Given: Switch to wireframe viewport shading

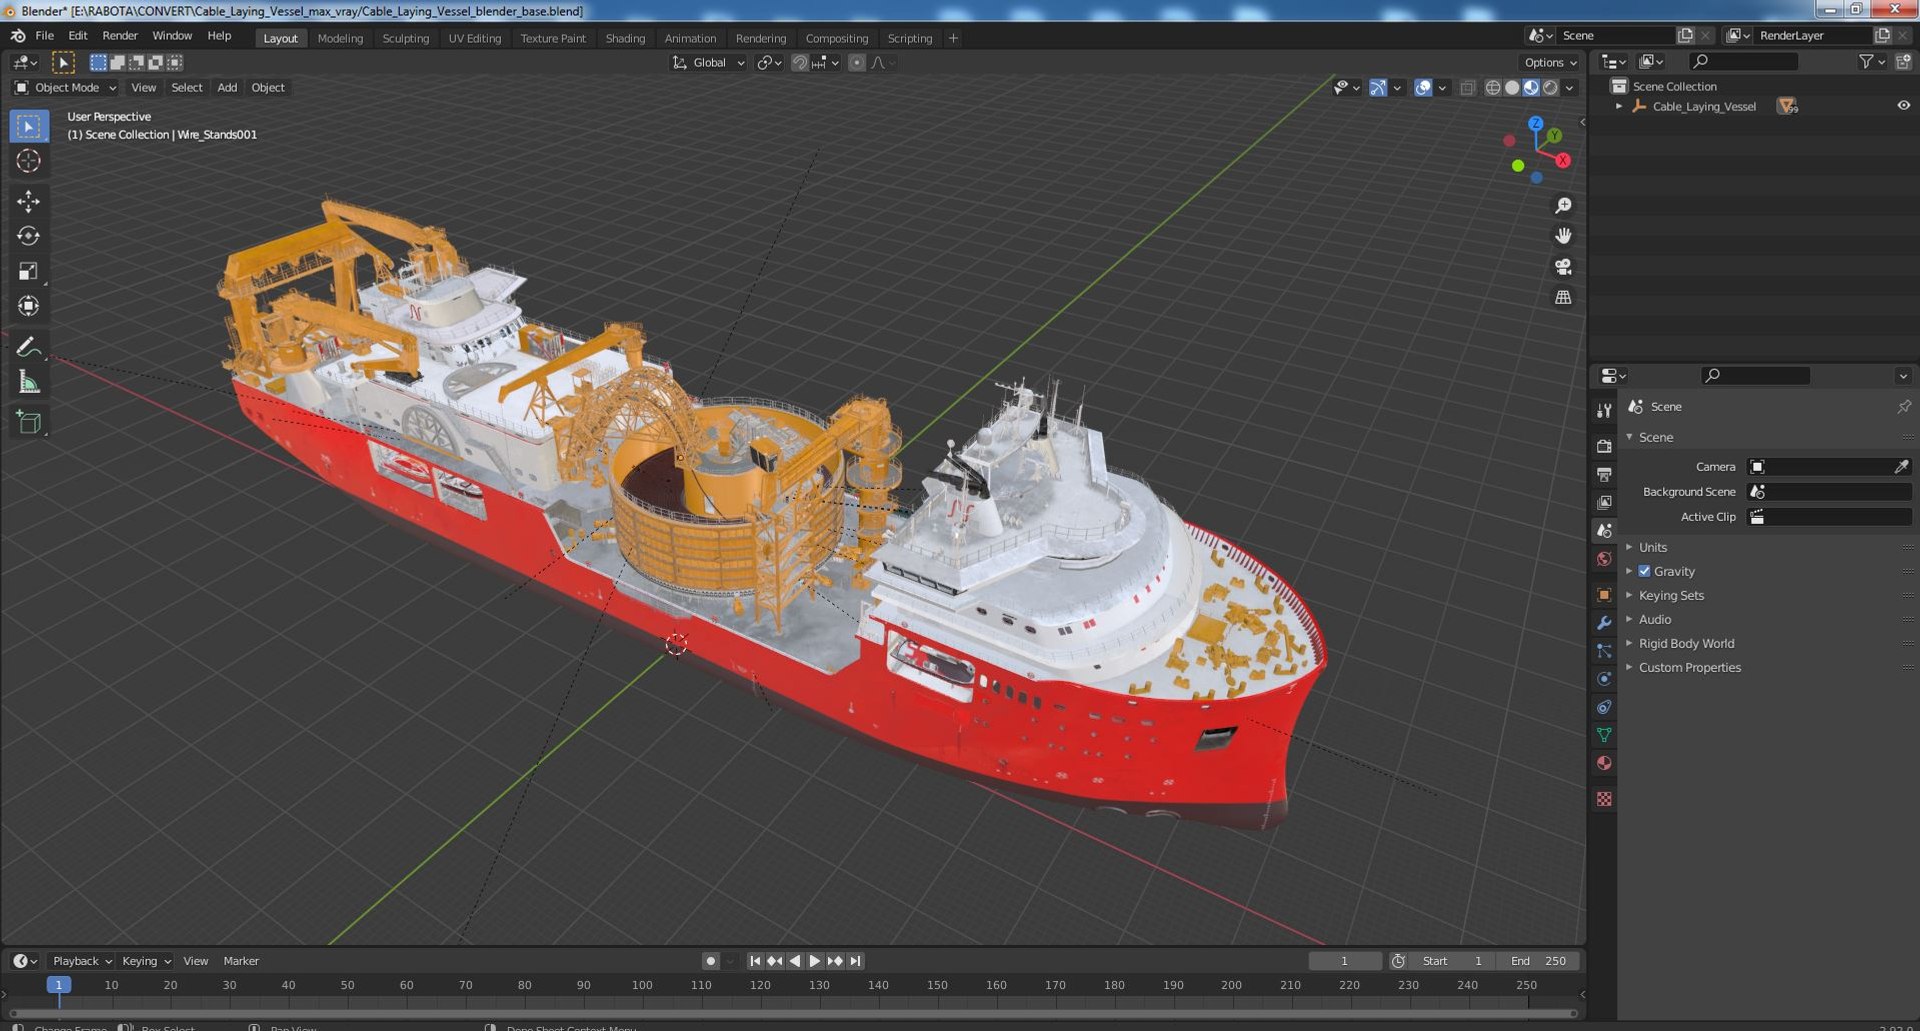Looking at the screenshot, I should point(1493,88).
